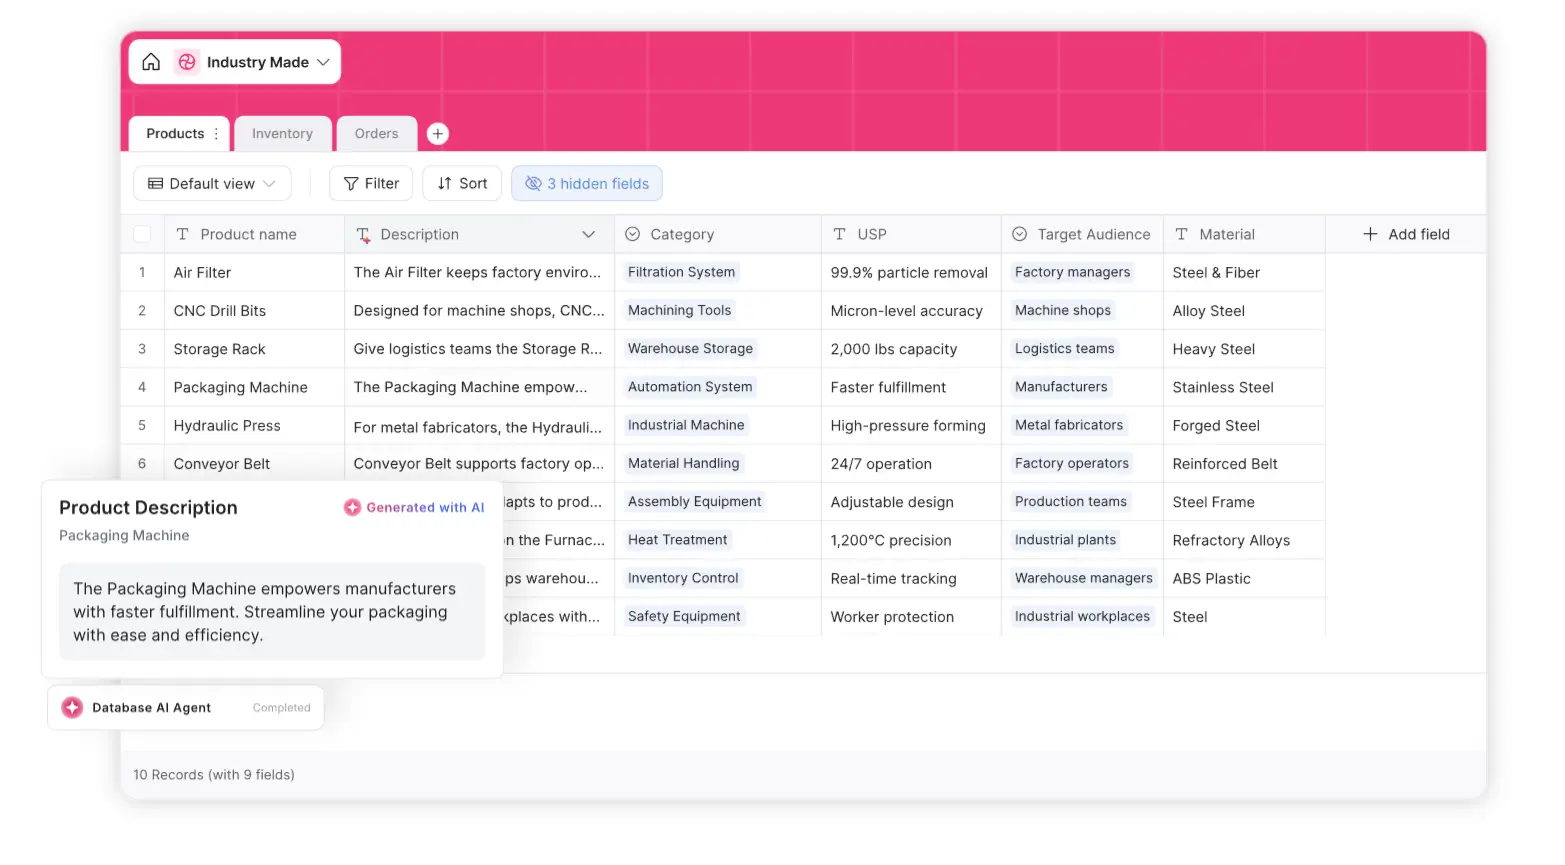Viewport: 1565px width, 865px height.
Task: Click the Logistics teams audience tag
Action: 1064,349
